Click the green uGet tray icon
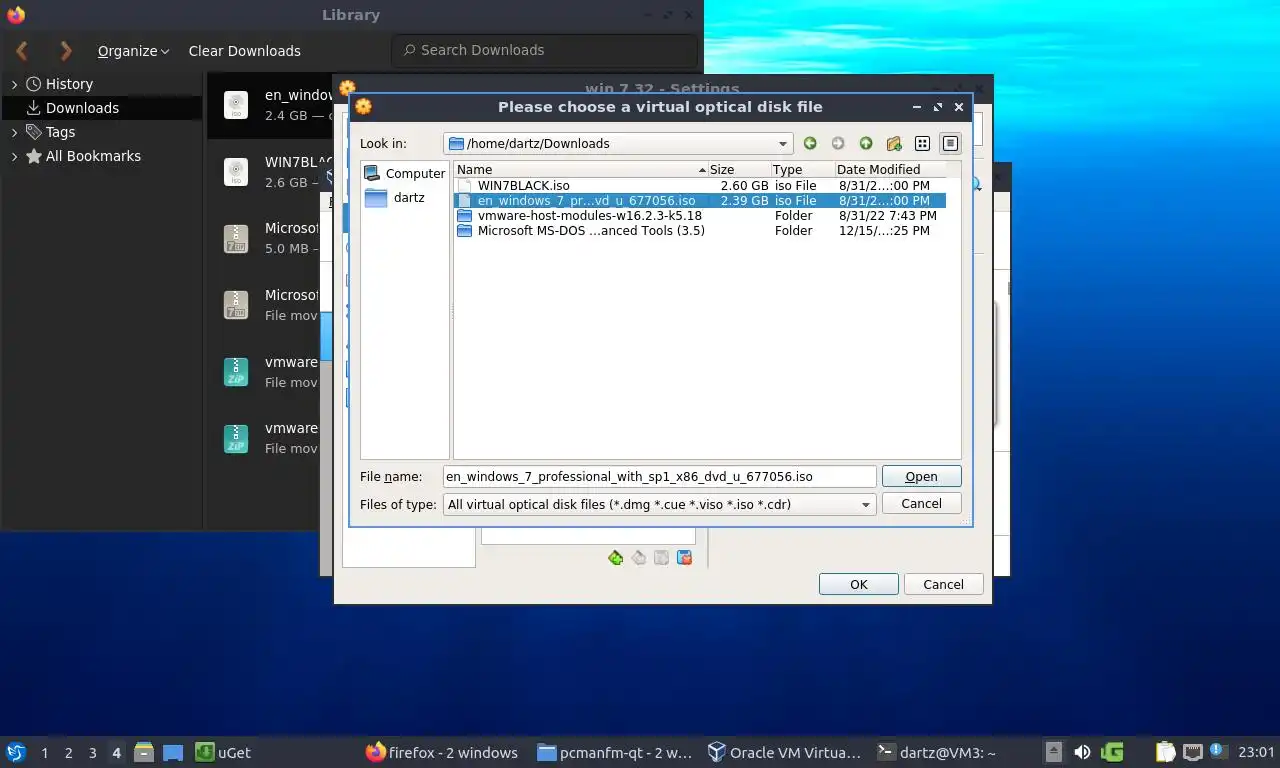This screenshot has height=768, width=1280. pos(1112,752)
